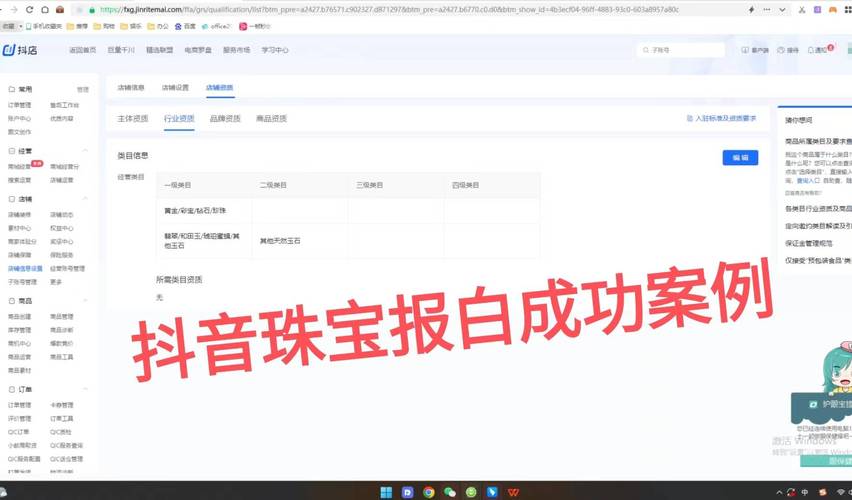The width and height of the screenshot is (852, 500).
Task: Open the browser home icon
Action: point(45,10)
